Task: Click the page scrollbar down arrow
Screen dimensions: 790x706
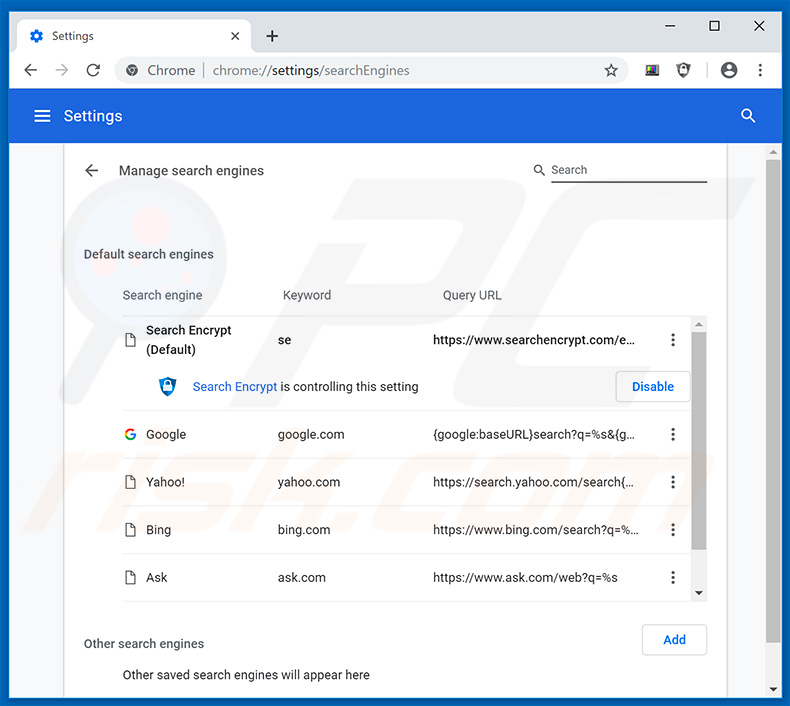Action: pyautogui.click(x=773, y=690)
